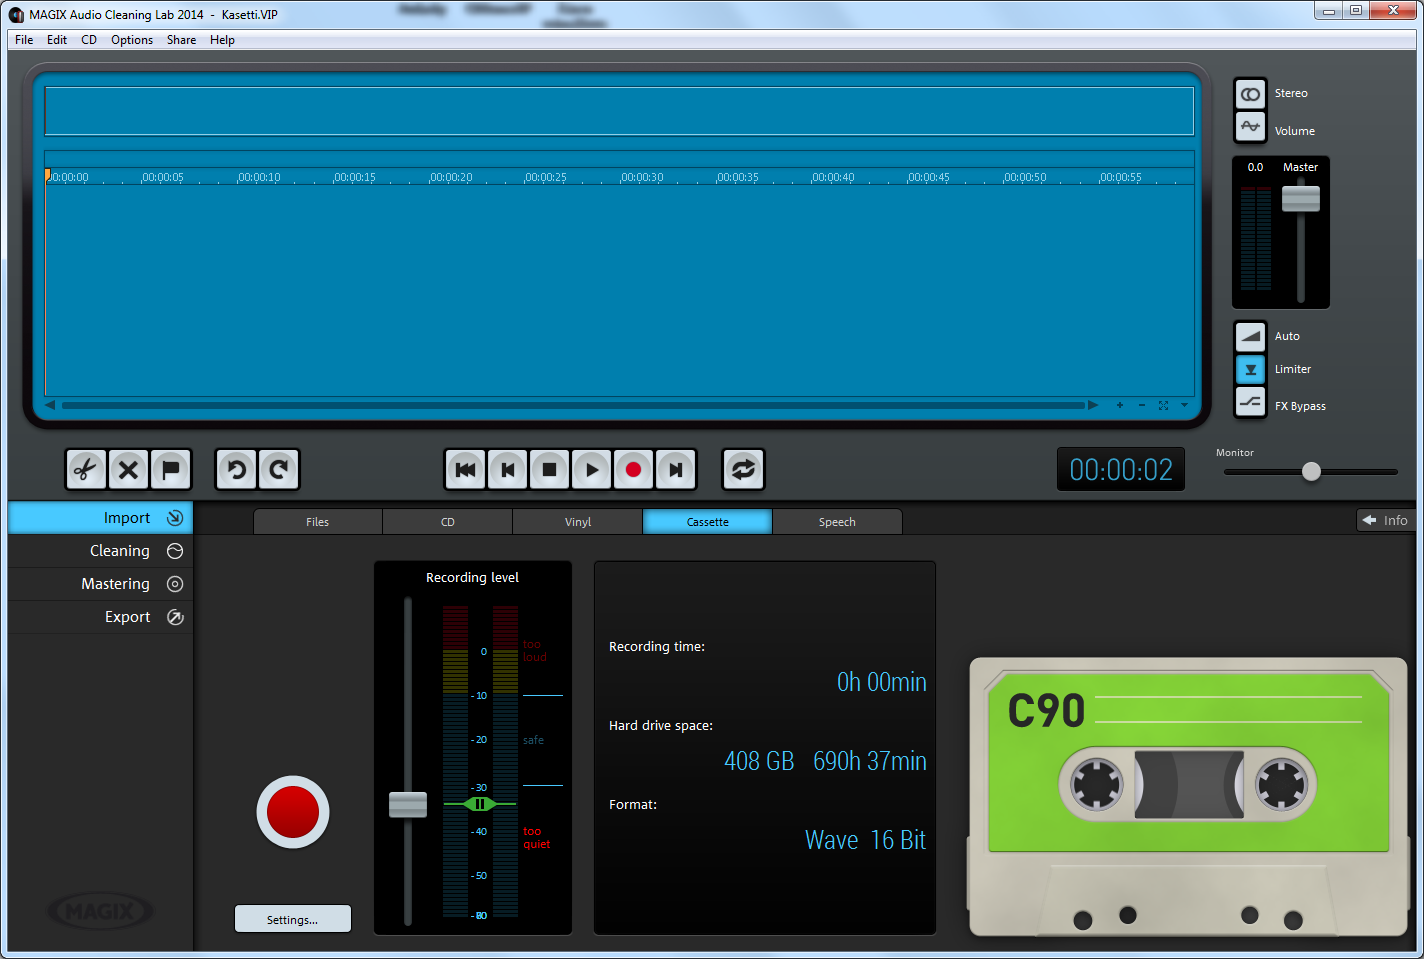
Task: Toggle FX Bypass
Action: [1250, 402]
